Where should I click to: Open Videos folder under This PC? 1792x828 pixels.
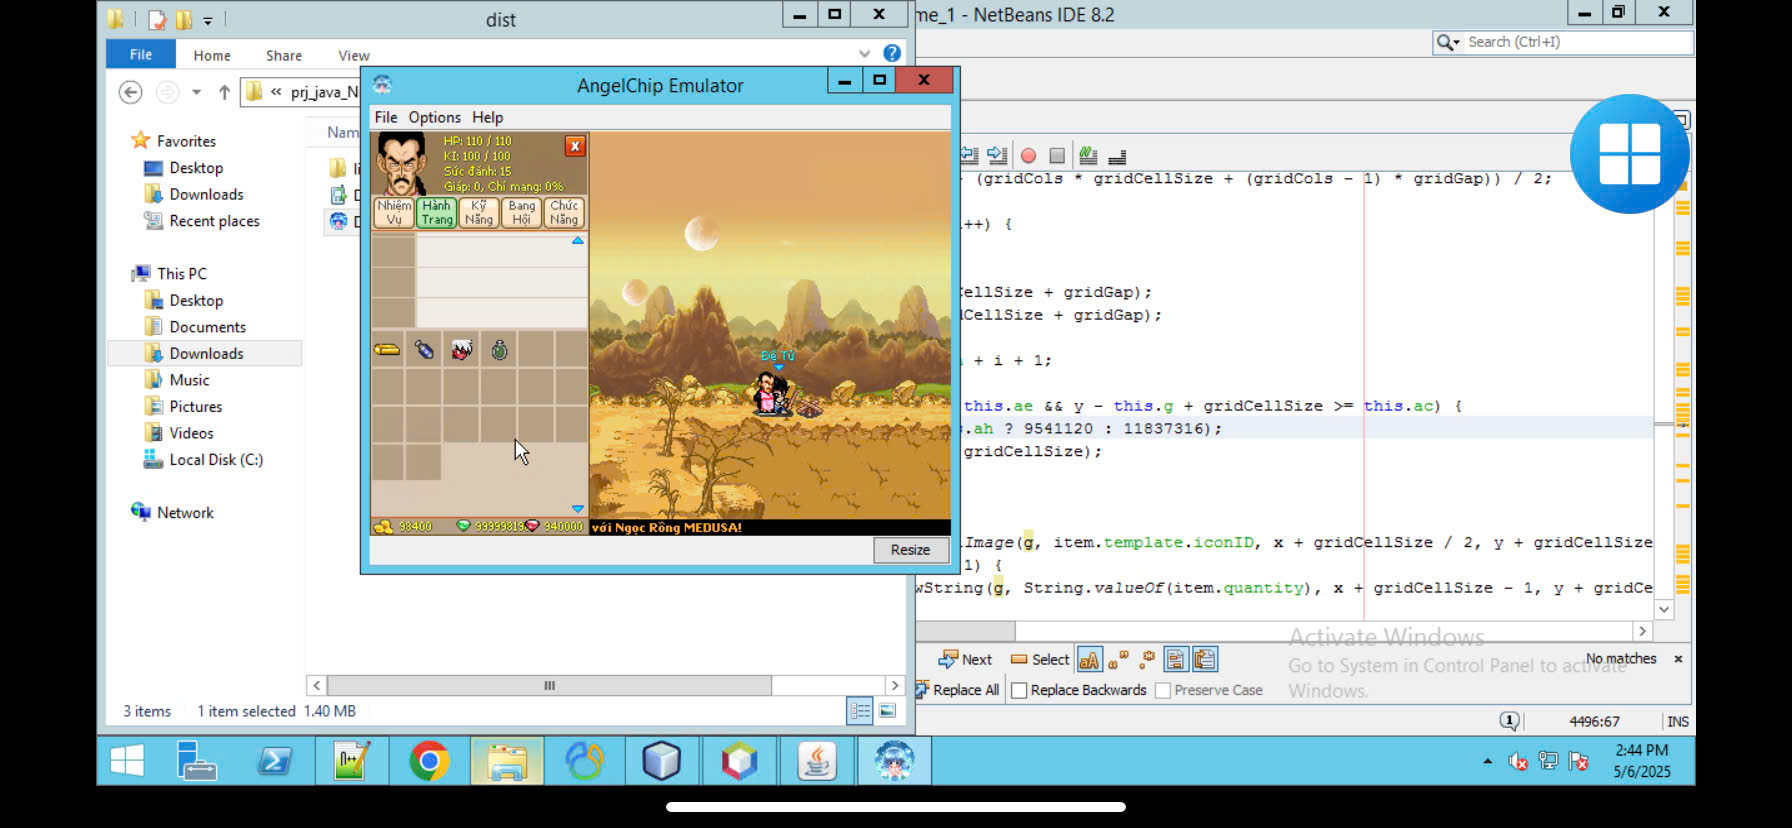[x=179, y=433]
